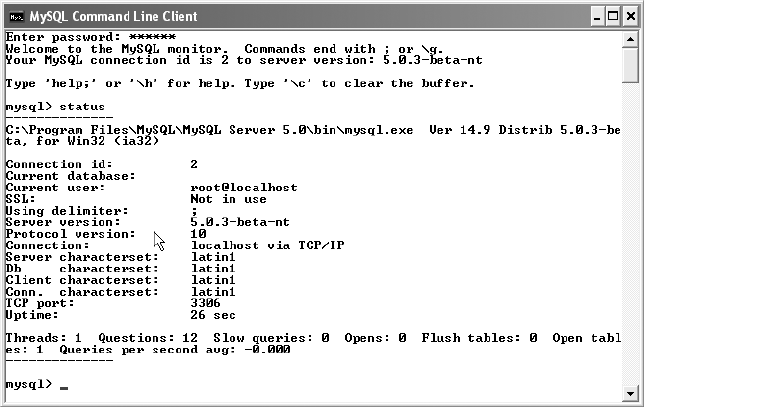Click the empty scrollbar track below thumb
Image resolution: width=765 pixels, height=407 pixels.
coord(630,234)
